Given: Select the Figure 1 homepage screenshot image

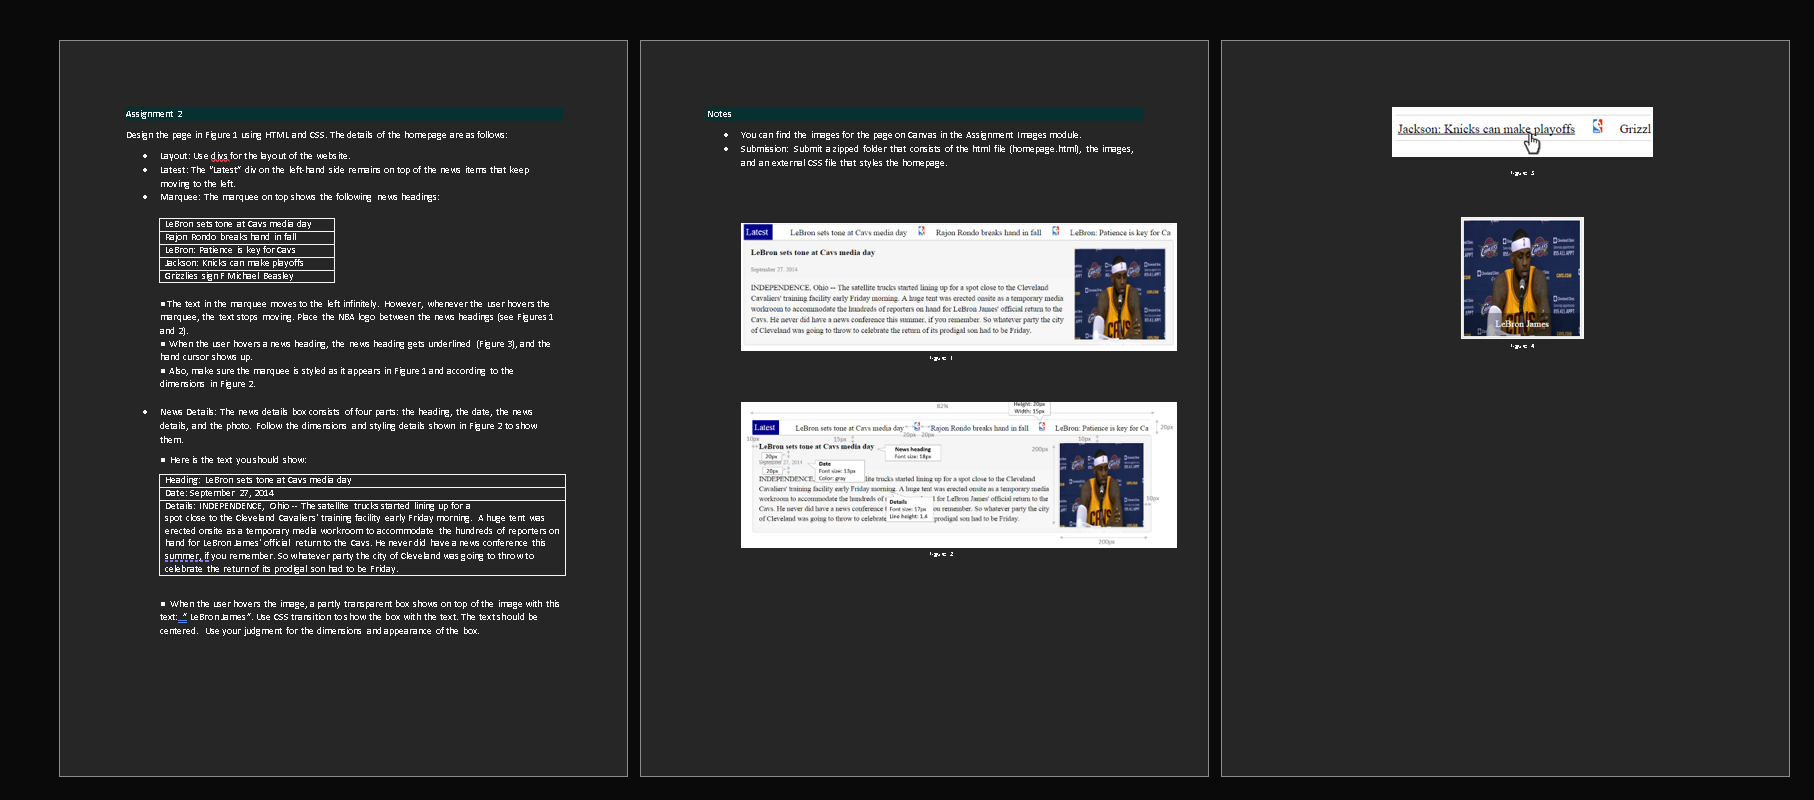Looking at the screenshot, I should click(x=959, y=287).
